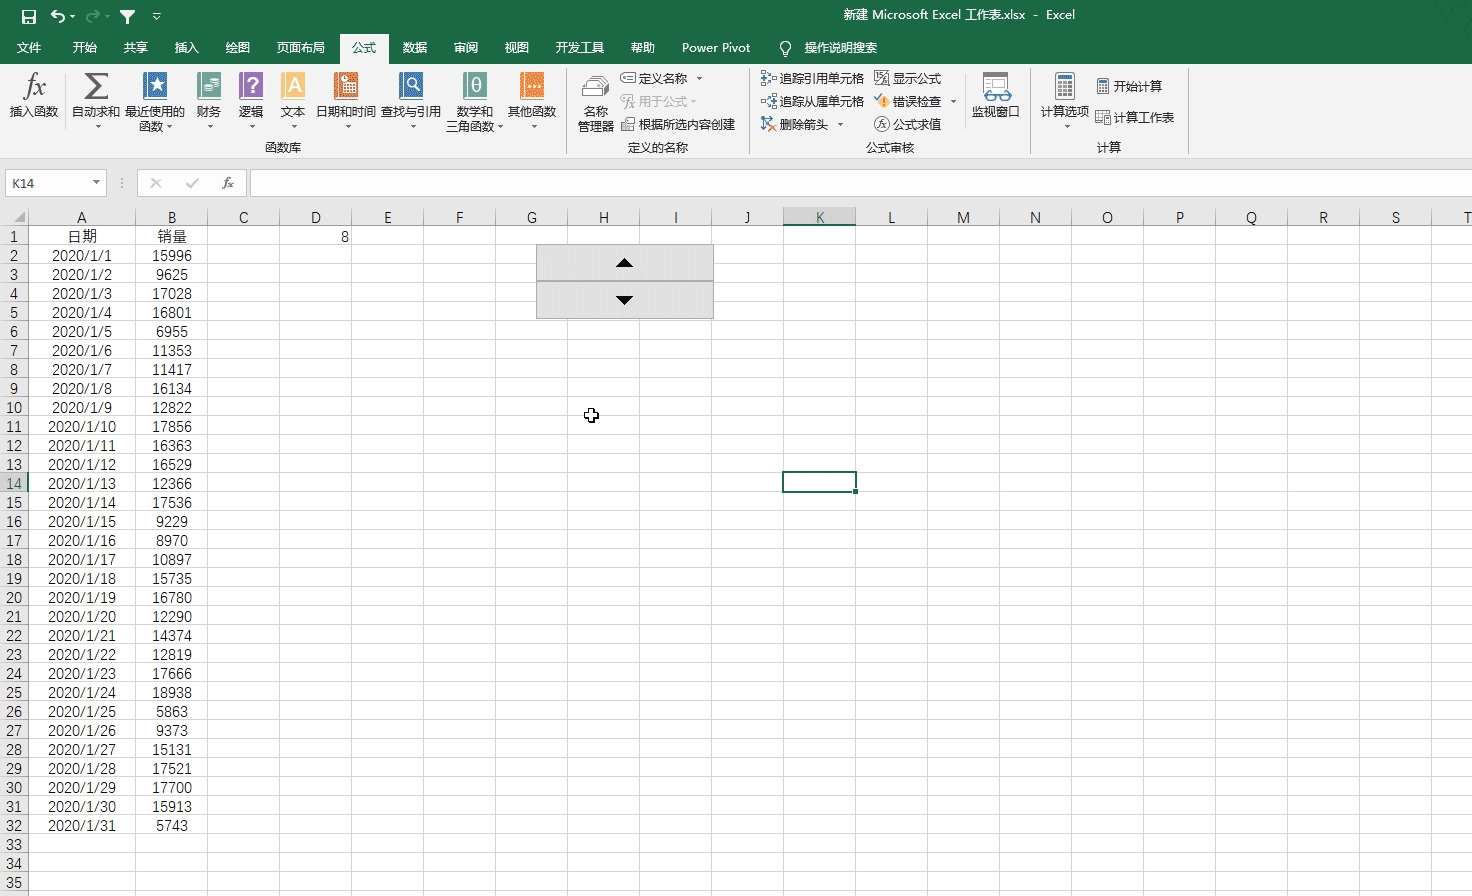This screenshot has width=1472, height=896.
Task: Click the Save icon in quick access toolbar
Action: [x=29, y=16]
